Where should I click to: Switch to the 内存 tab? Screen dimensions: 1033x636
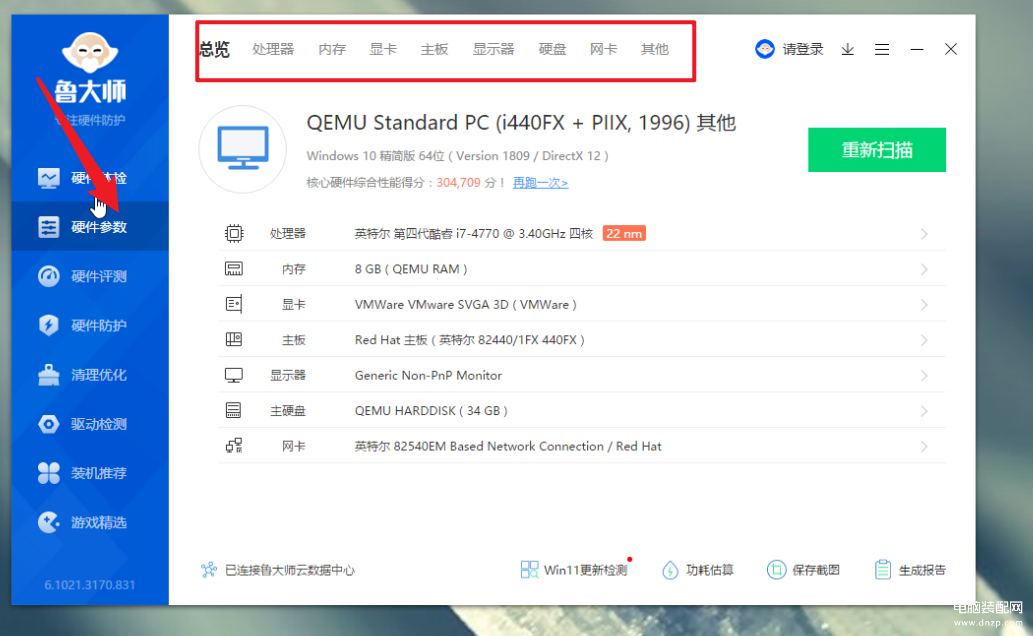pyautogui.click(x=332, y=49)
